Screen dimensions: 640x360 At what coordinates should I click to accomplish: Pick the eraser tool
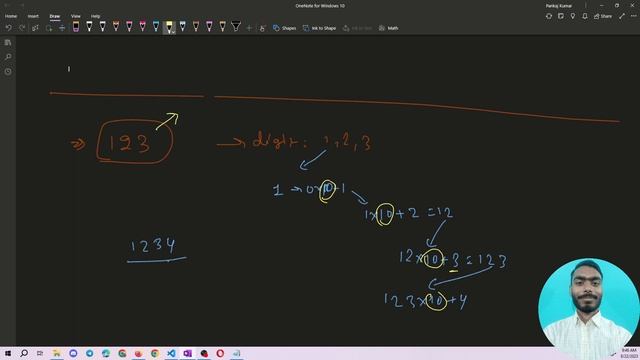point(76,27)
